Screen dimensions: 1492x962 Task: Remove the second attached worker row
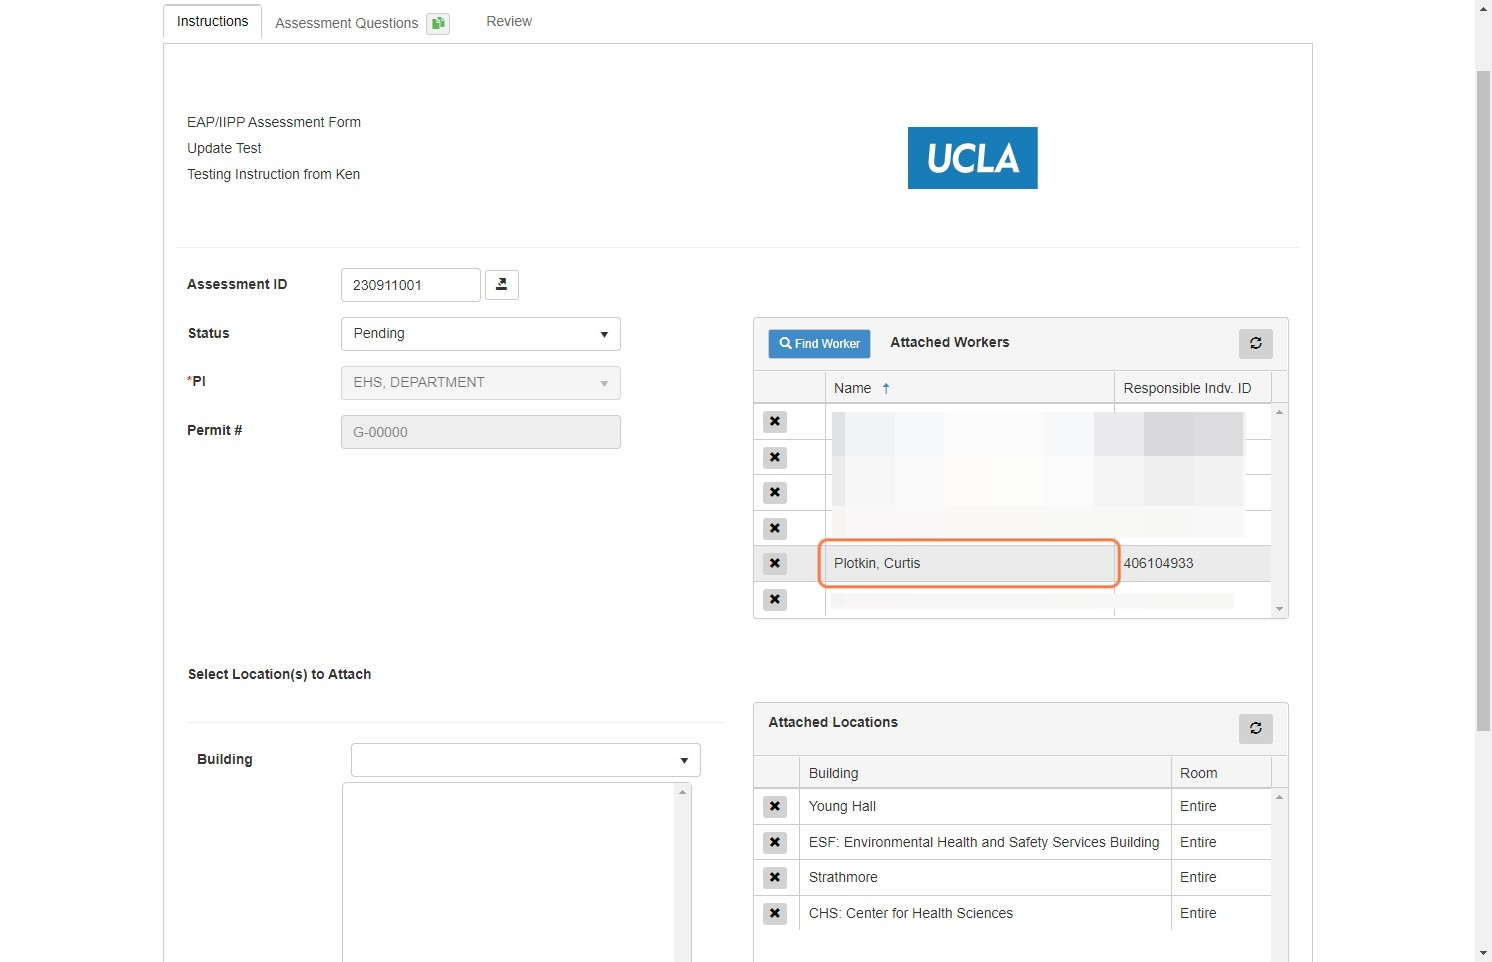pos(775,458)
